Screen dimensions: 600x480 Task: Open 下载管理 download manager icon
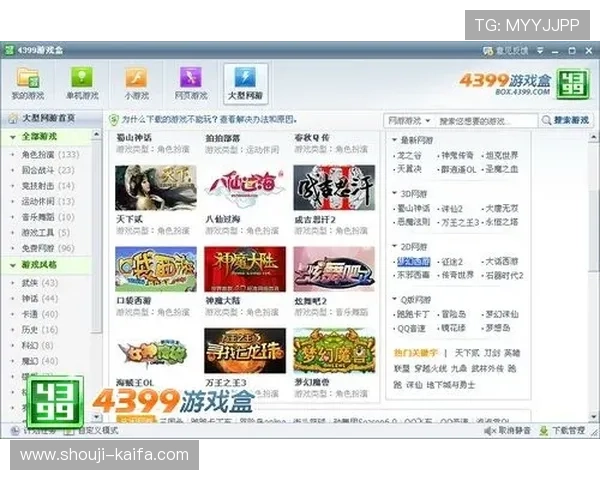point(543,431)
